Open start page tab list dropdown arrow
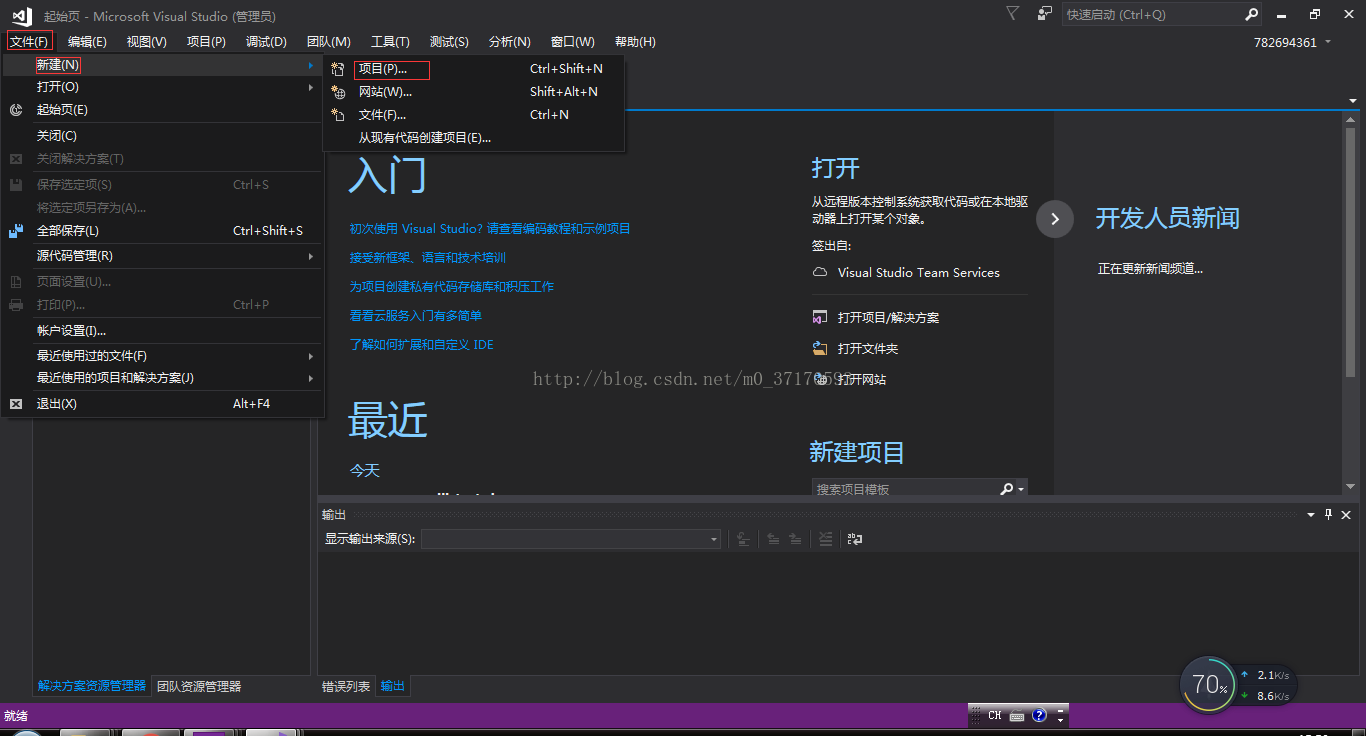Image resolution: width=1366 pixels, height=736 pixels. (1353, 101)
